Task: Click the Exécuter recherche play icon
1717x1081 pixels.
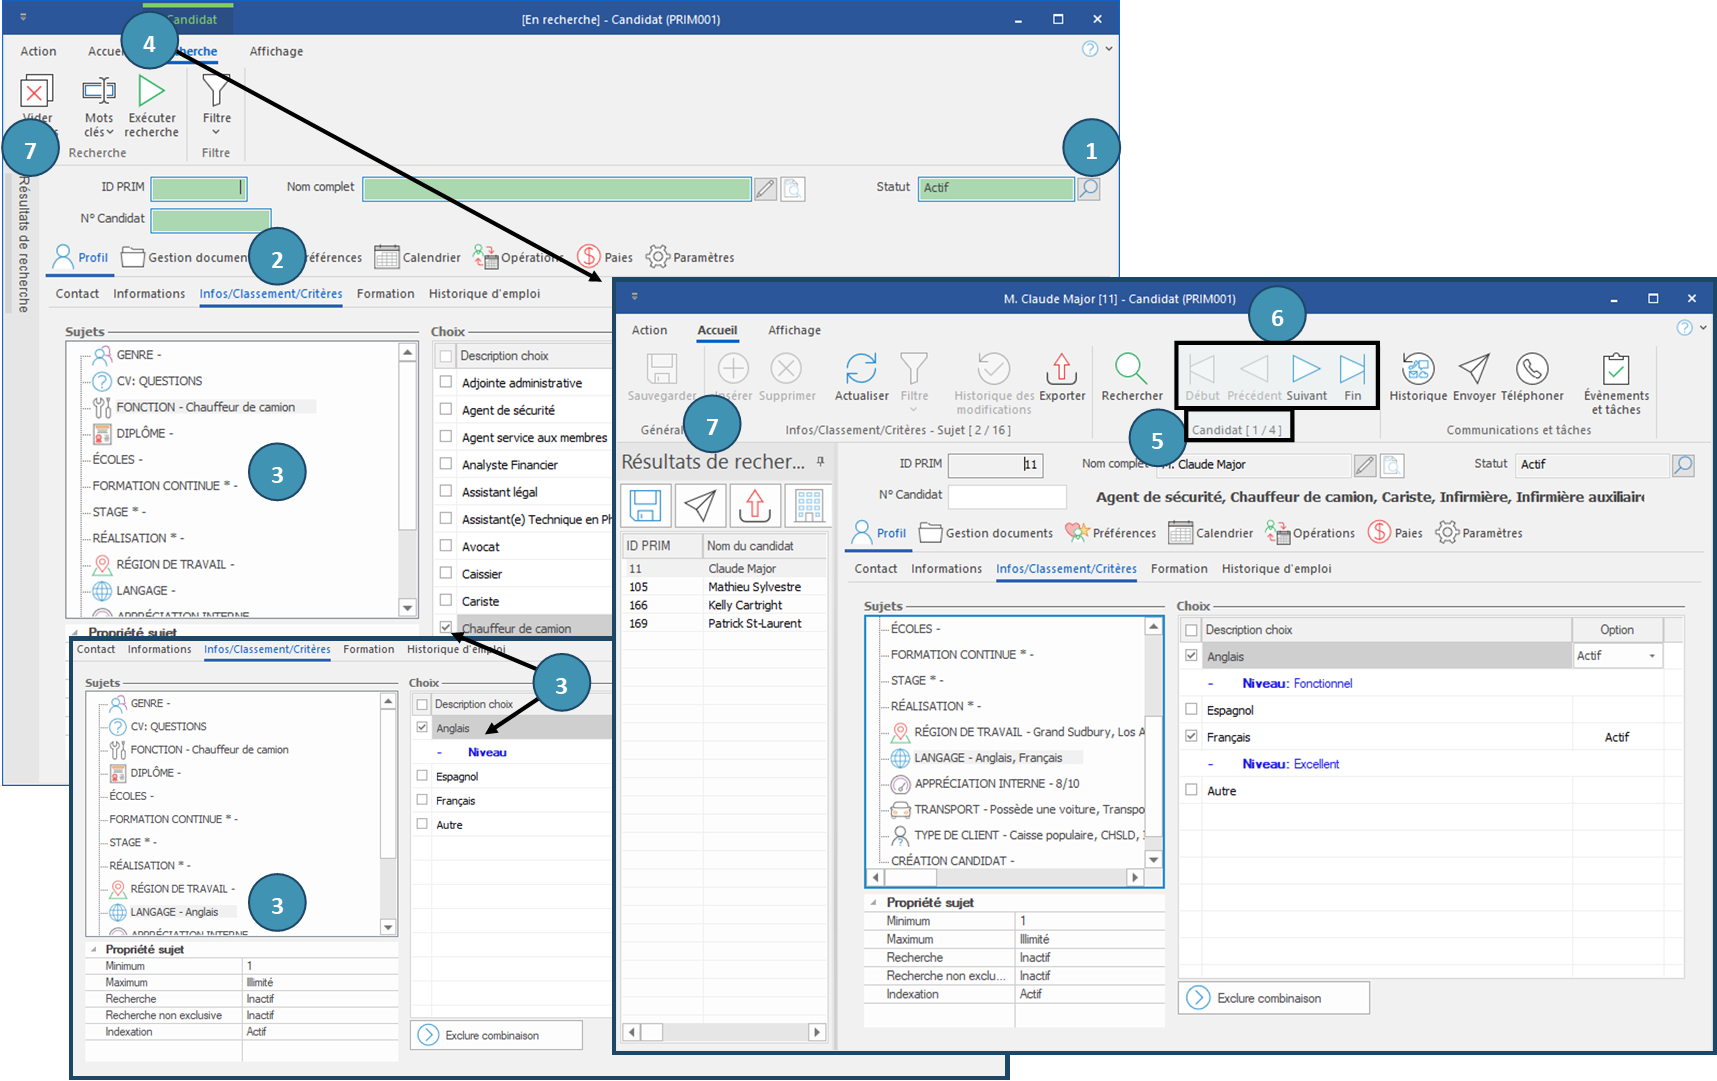Action: (x=152, y=92)
